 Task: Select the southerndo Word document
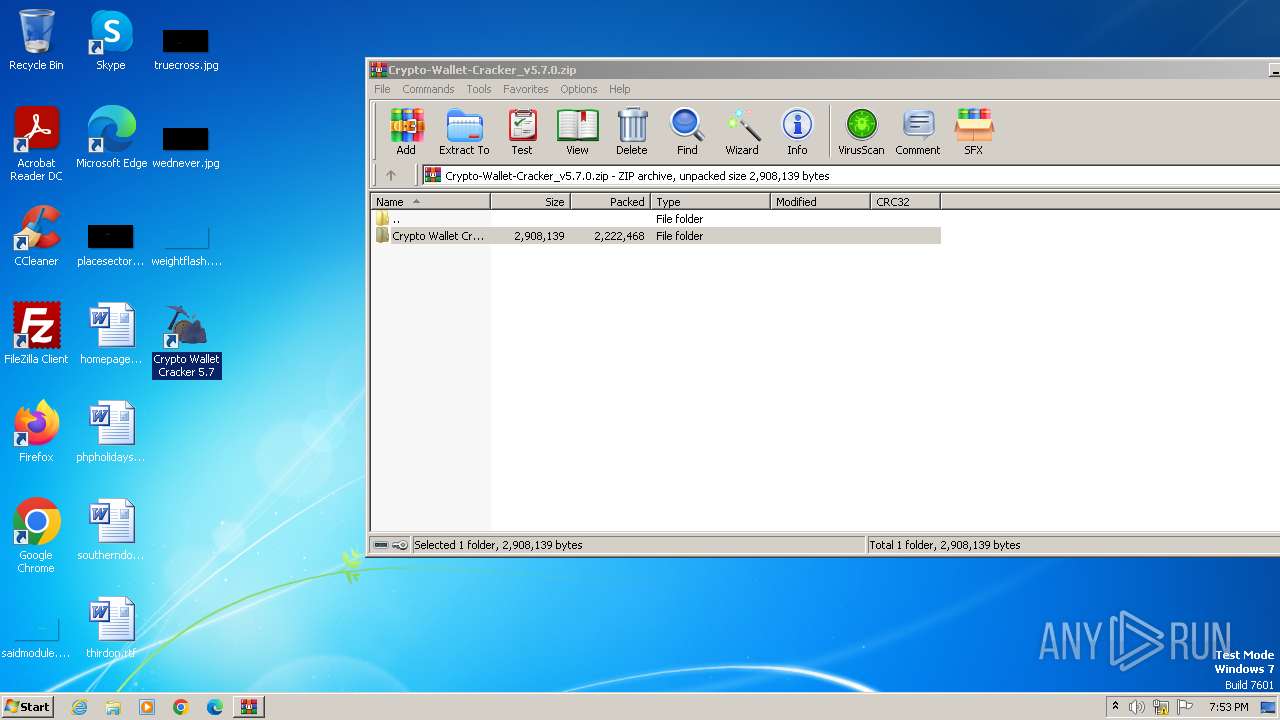(111, 530)
